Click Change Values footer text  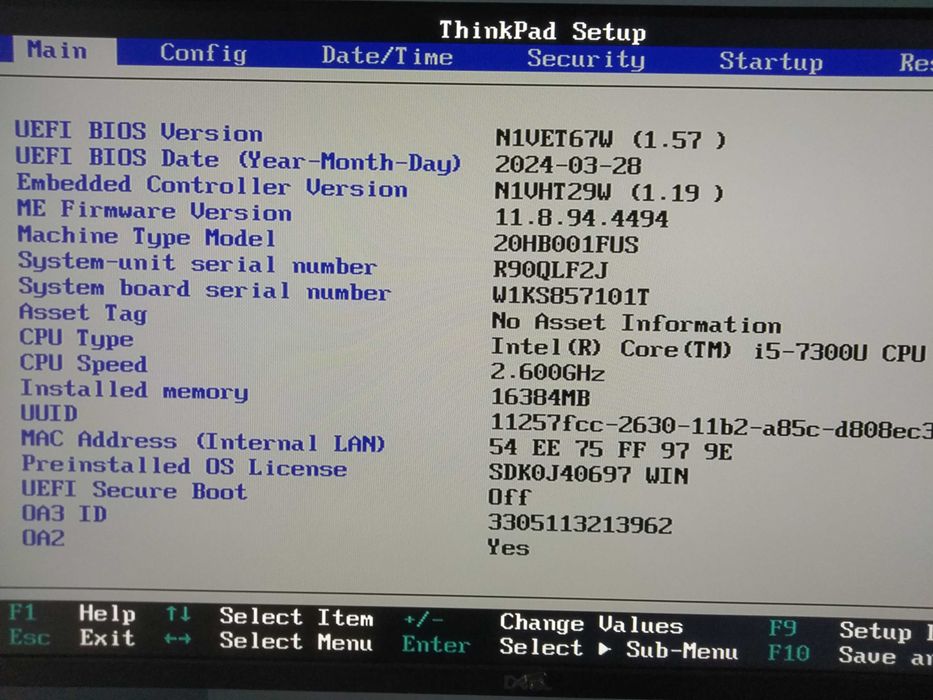point(591,624)
